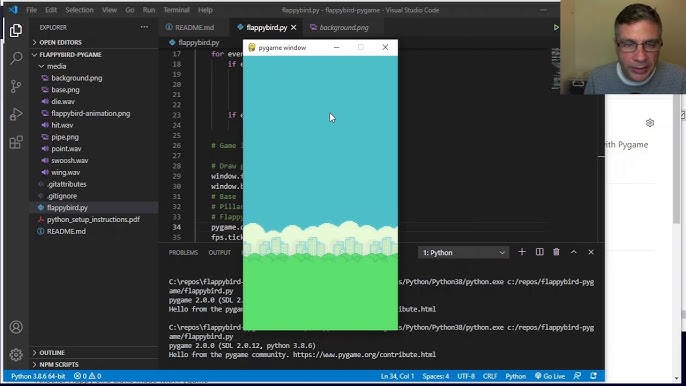
Task: Split the terminal pane
Action: point(539,252)
